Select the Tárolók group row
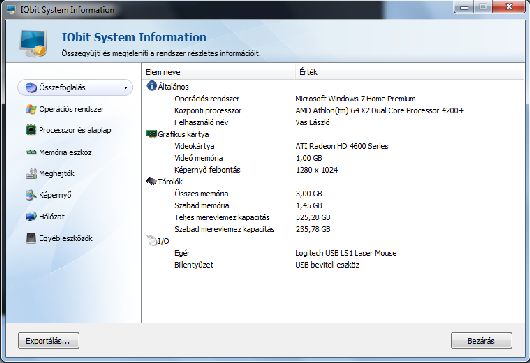This screenshot has width=530, height=363. coord(333,182)
